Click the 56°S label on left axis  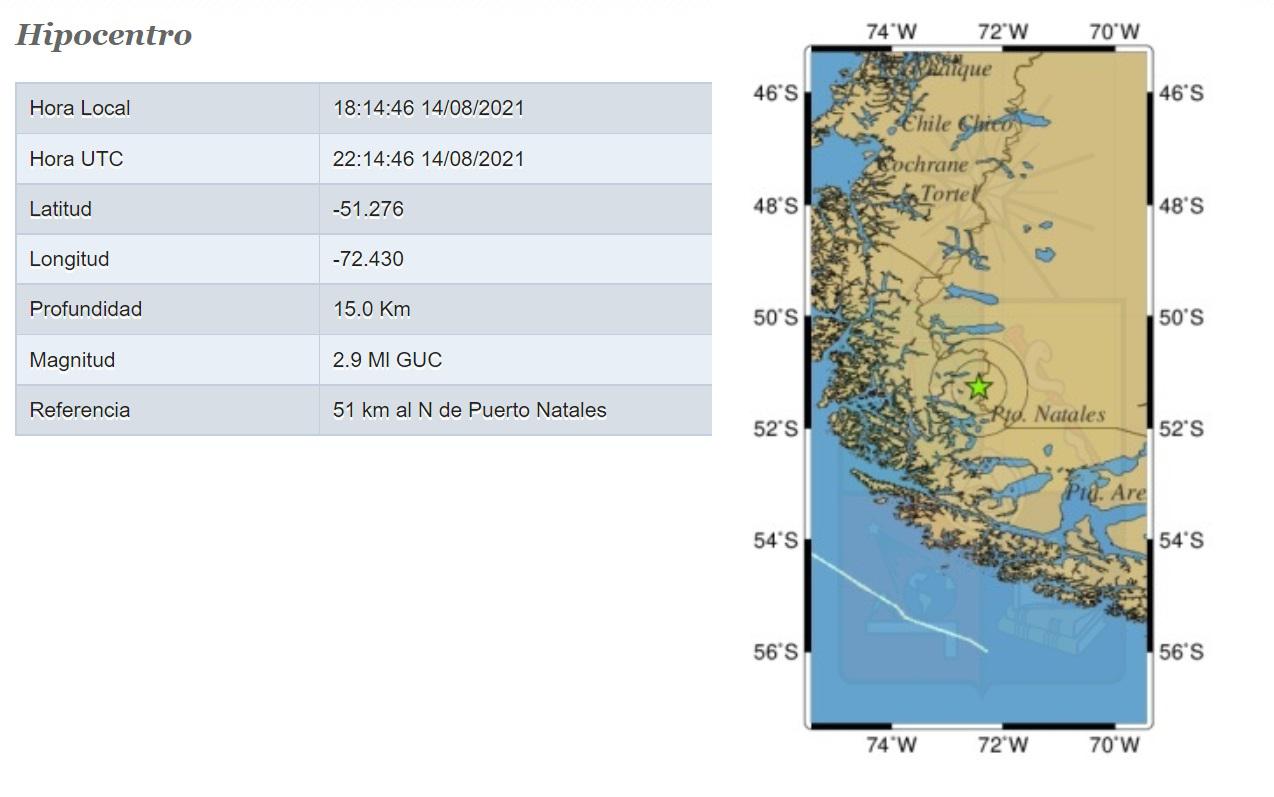(x=775, y=652)
